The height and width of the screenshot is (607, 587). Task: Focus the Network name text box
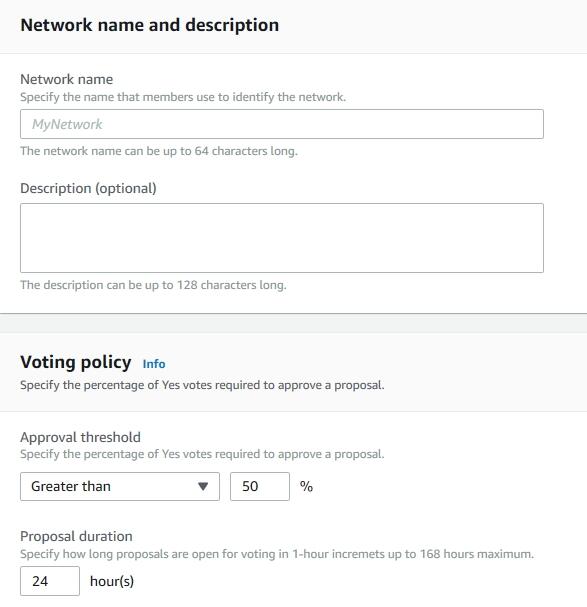(282, 124)
